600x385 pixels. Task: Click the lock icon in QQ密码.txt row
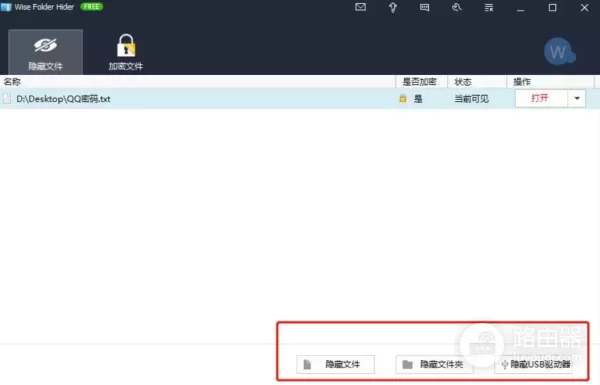coord(403,99)
